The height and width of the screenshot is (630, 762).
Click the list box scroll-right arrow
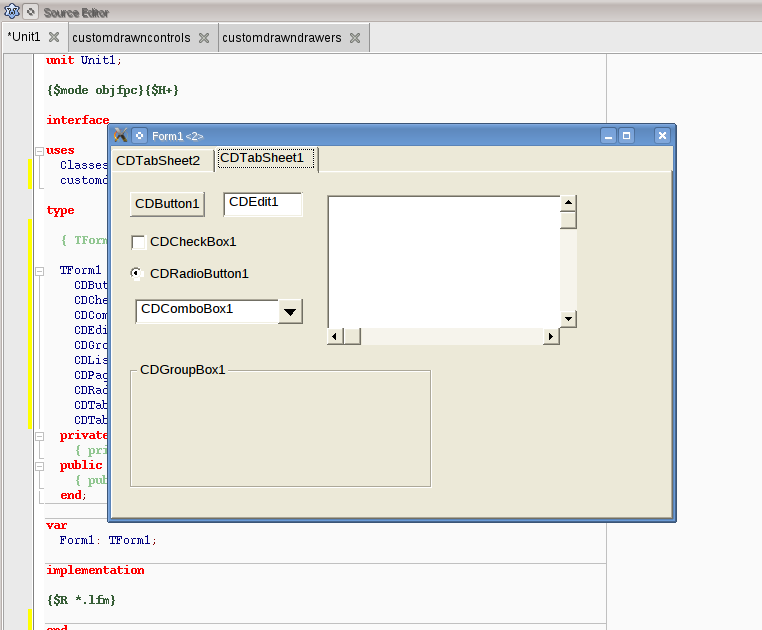coord(551,337)
